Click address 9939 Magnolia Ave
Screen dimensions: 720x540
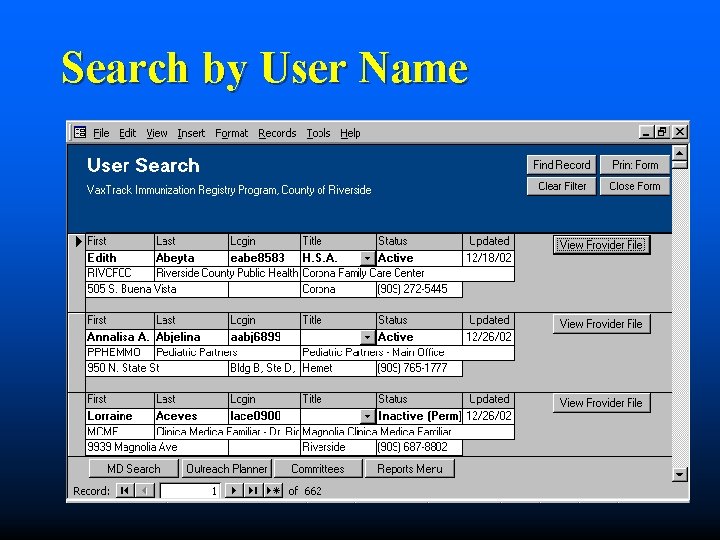coord(157,448)
